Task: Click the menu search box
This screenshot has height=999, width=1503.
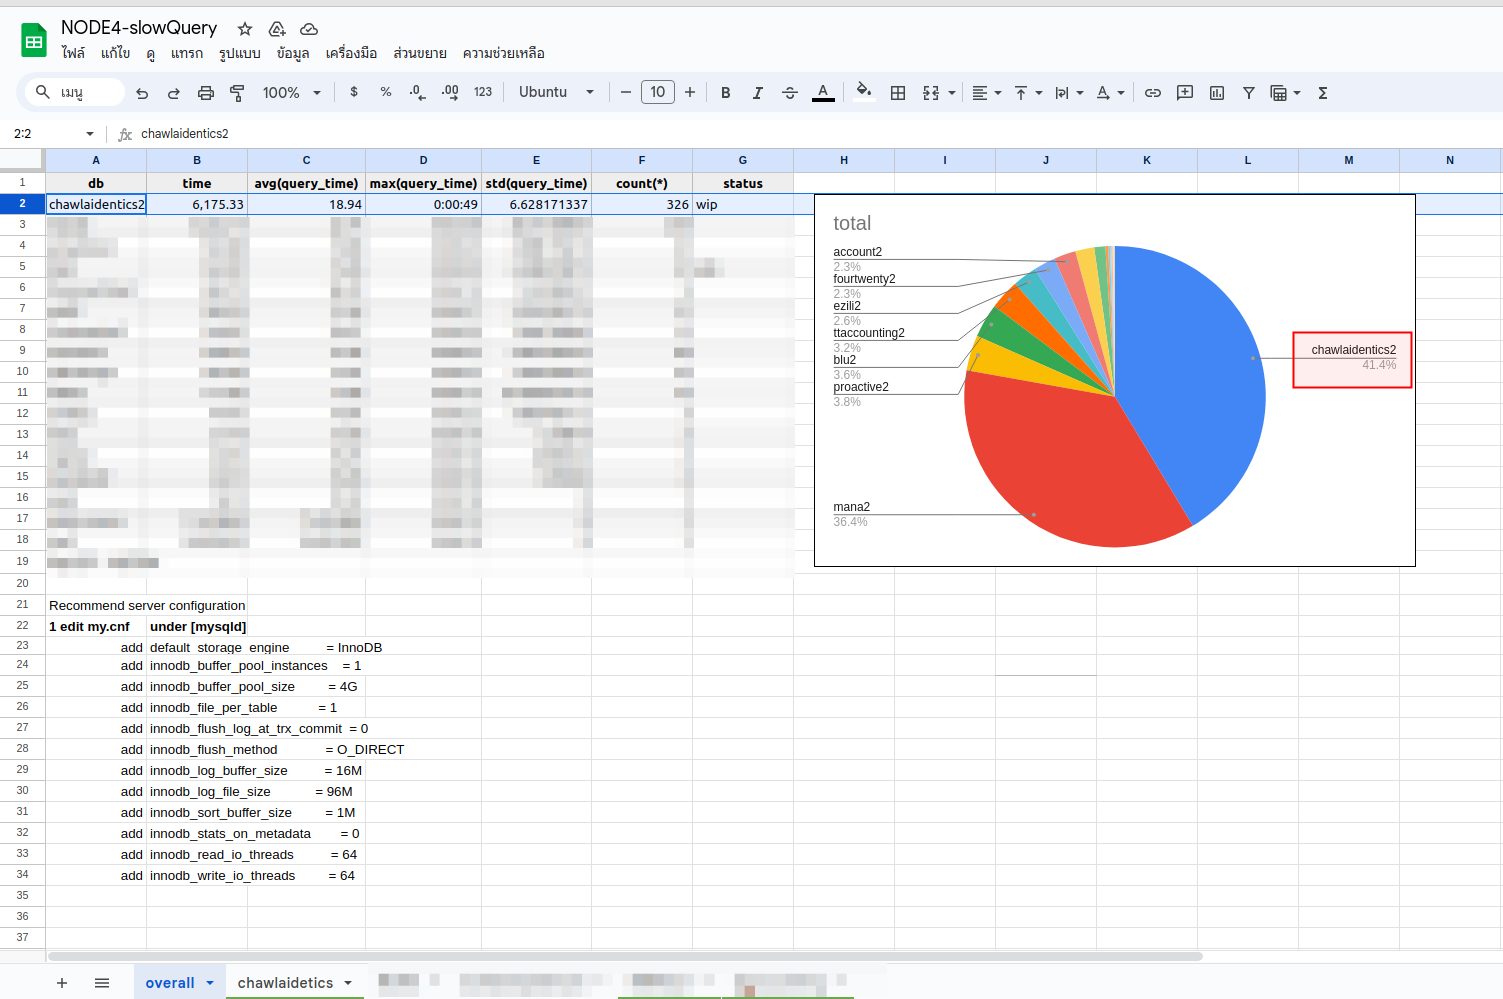Action: tap(75, 92)
